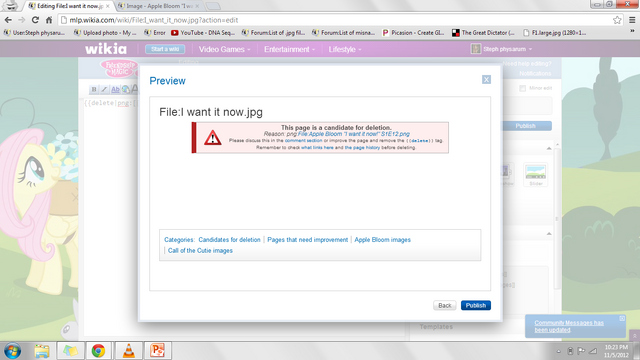Image resolution: width=640 pixels, height=360 pixels.
Task: Open the Entertainment dropdown
Action: tap(289, 49)
